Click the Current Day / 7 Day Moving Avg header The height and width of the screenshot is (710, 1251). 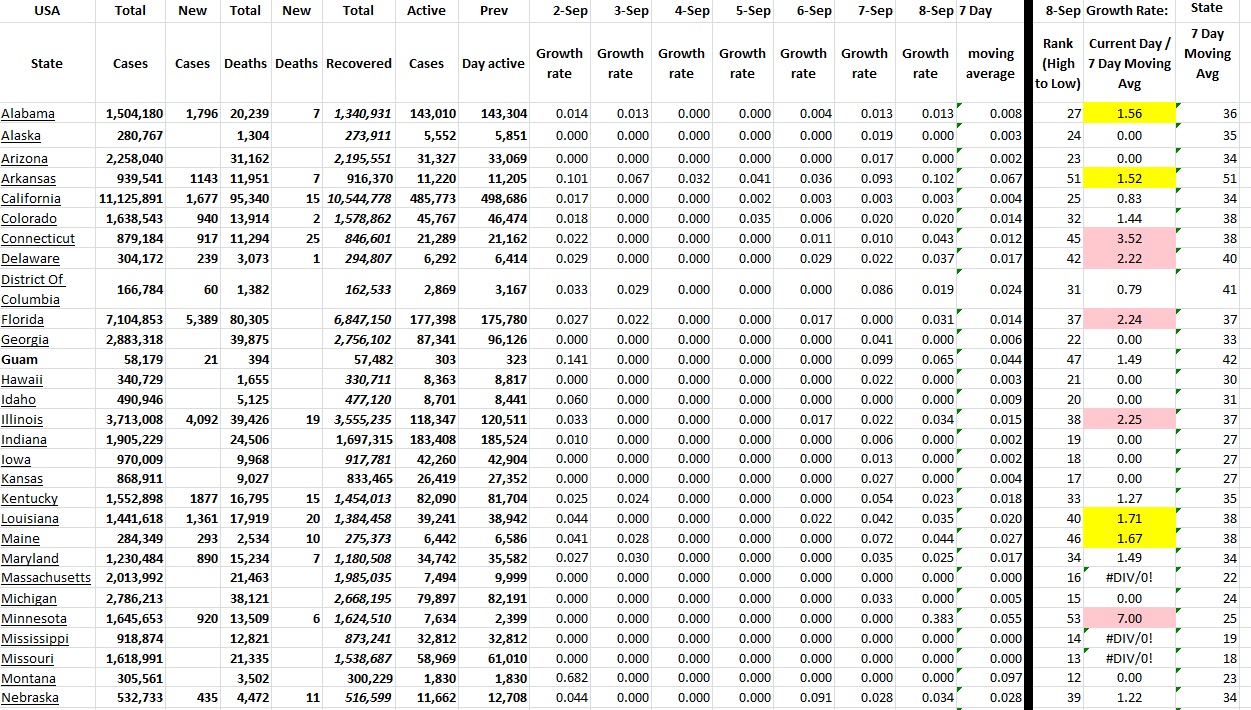(x=1129, y=64)
